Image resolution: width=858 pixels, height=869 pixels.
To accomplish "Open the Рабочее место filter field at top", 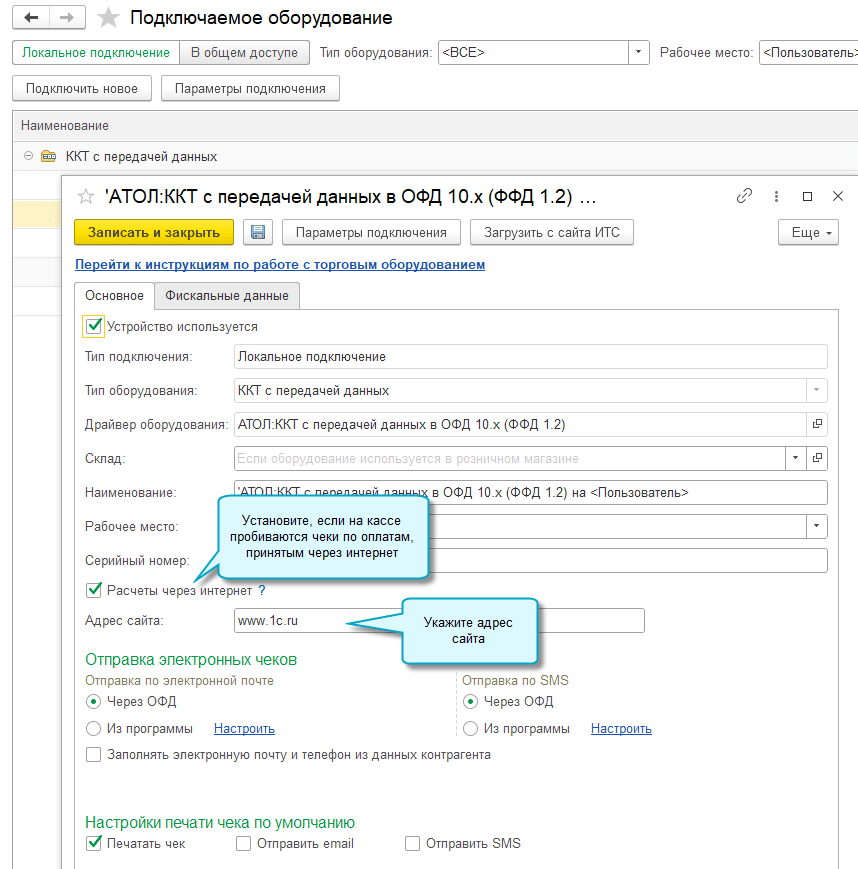I will [x=809, y=52].
